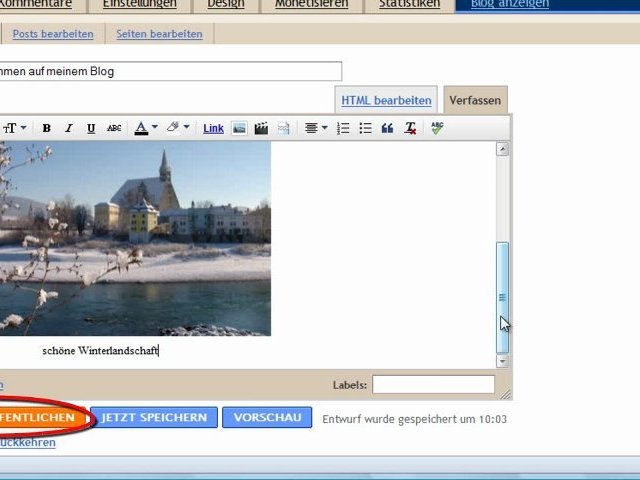640x480 pixels.
Task: Insert a bulleted list
Action: tap(365, 128)
